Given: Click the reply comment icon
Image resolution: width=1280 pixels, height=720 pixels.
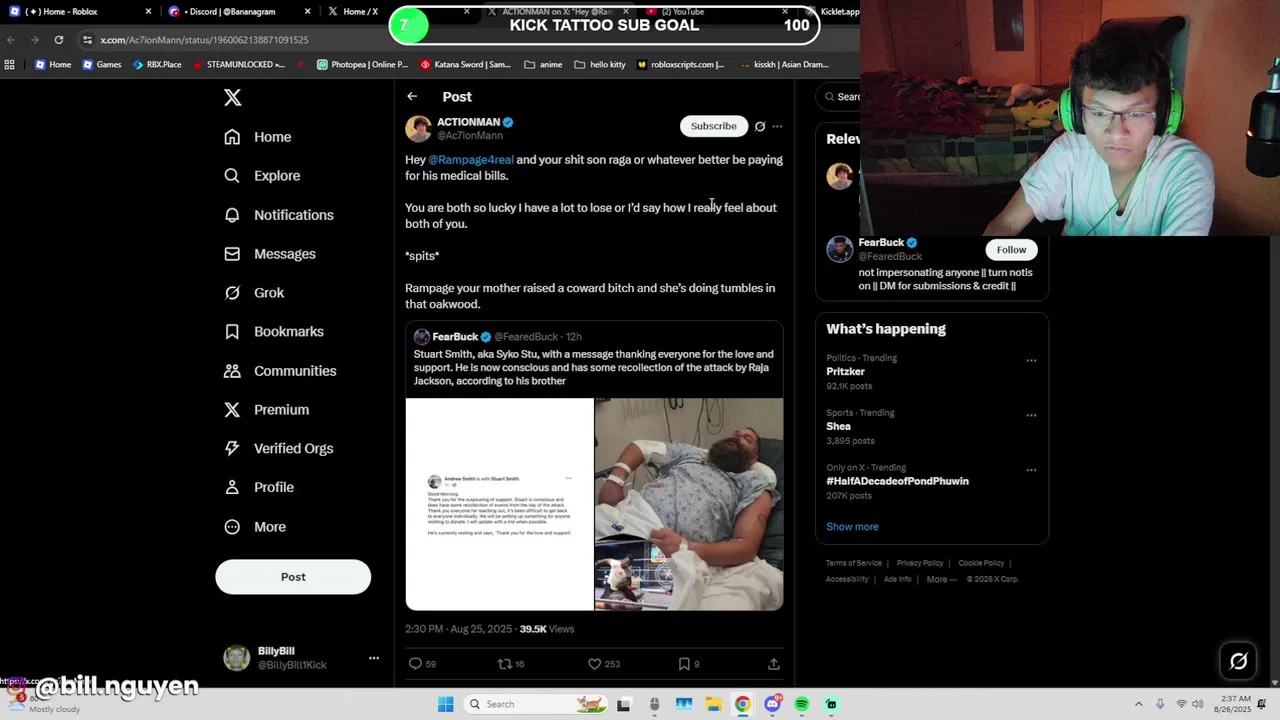Looking at the screenshot, I should pos(416,664).
